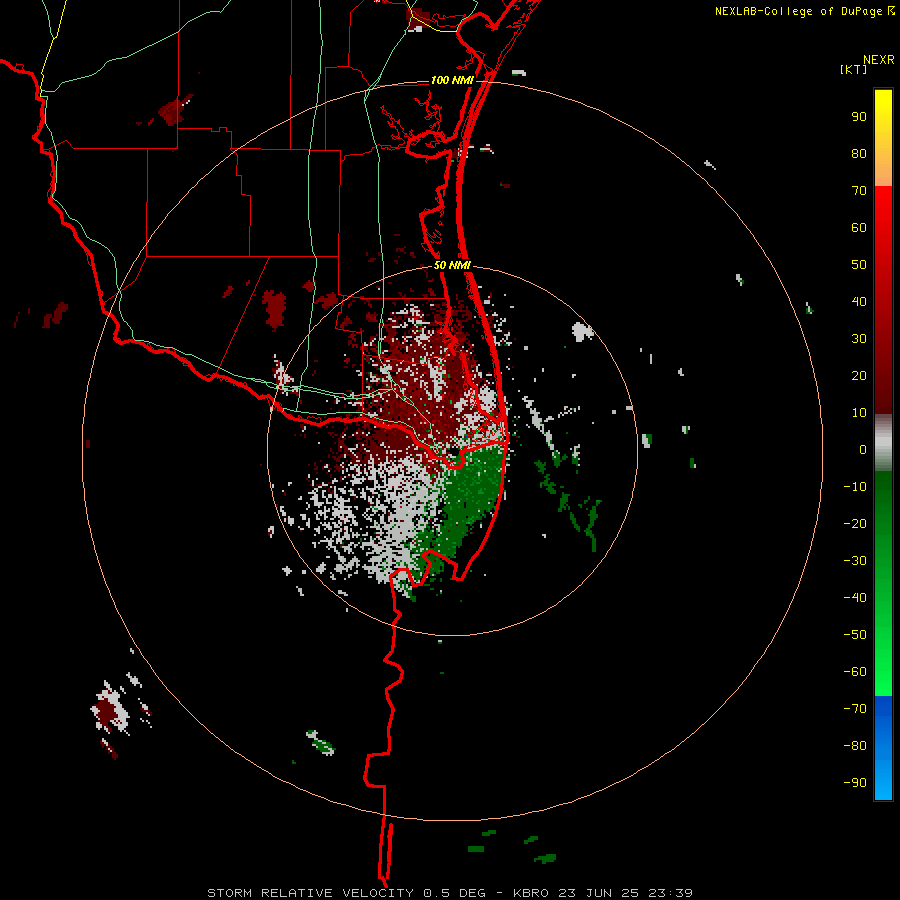Click the -20 value on velocity scale

(x=855, y=524)
